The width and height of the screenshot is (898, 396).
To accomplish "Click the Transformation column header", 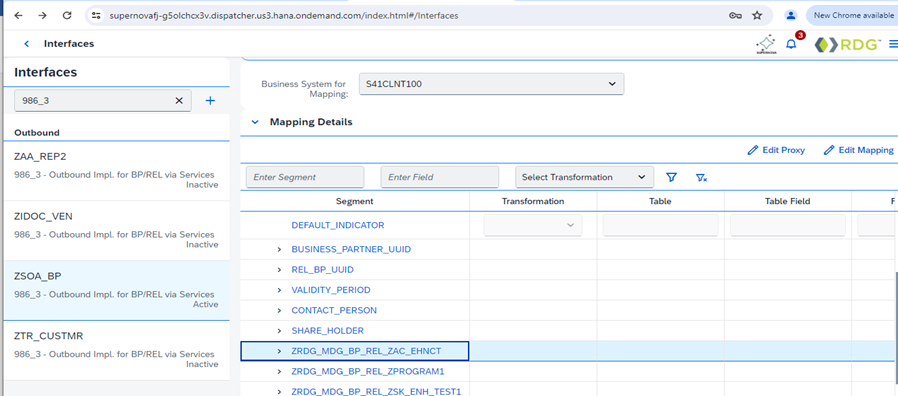I will [533, 201].
